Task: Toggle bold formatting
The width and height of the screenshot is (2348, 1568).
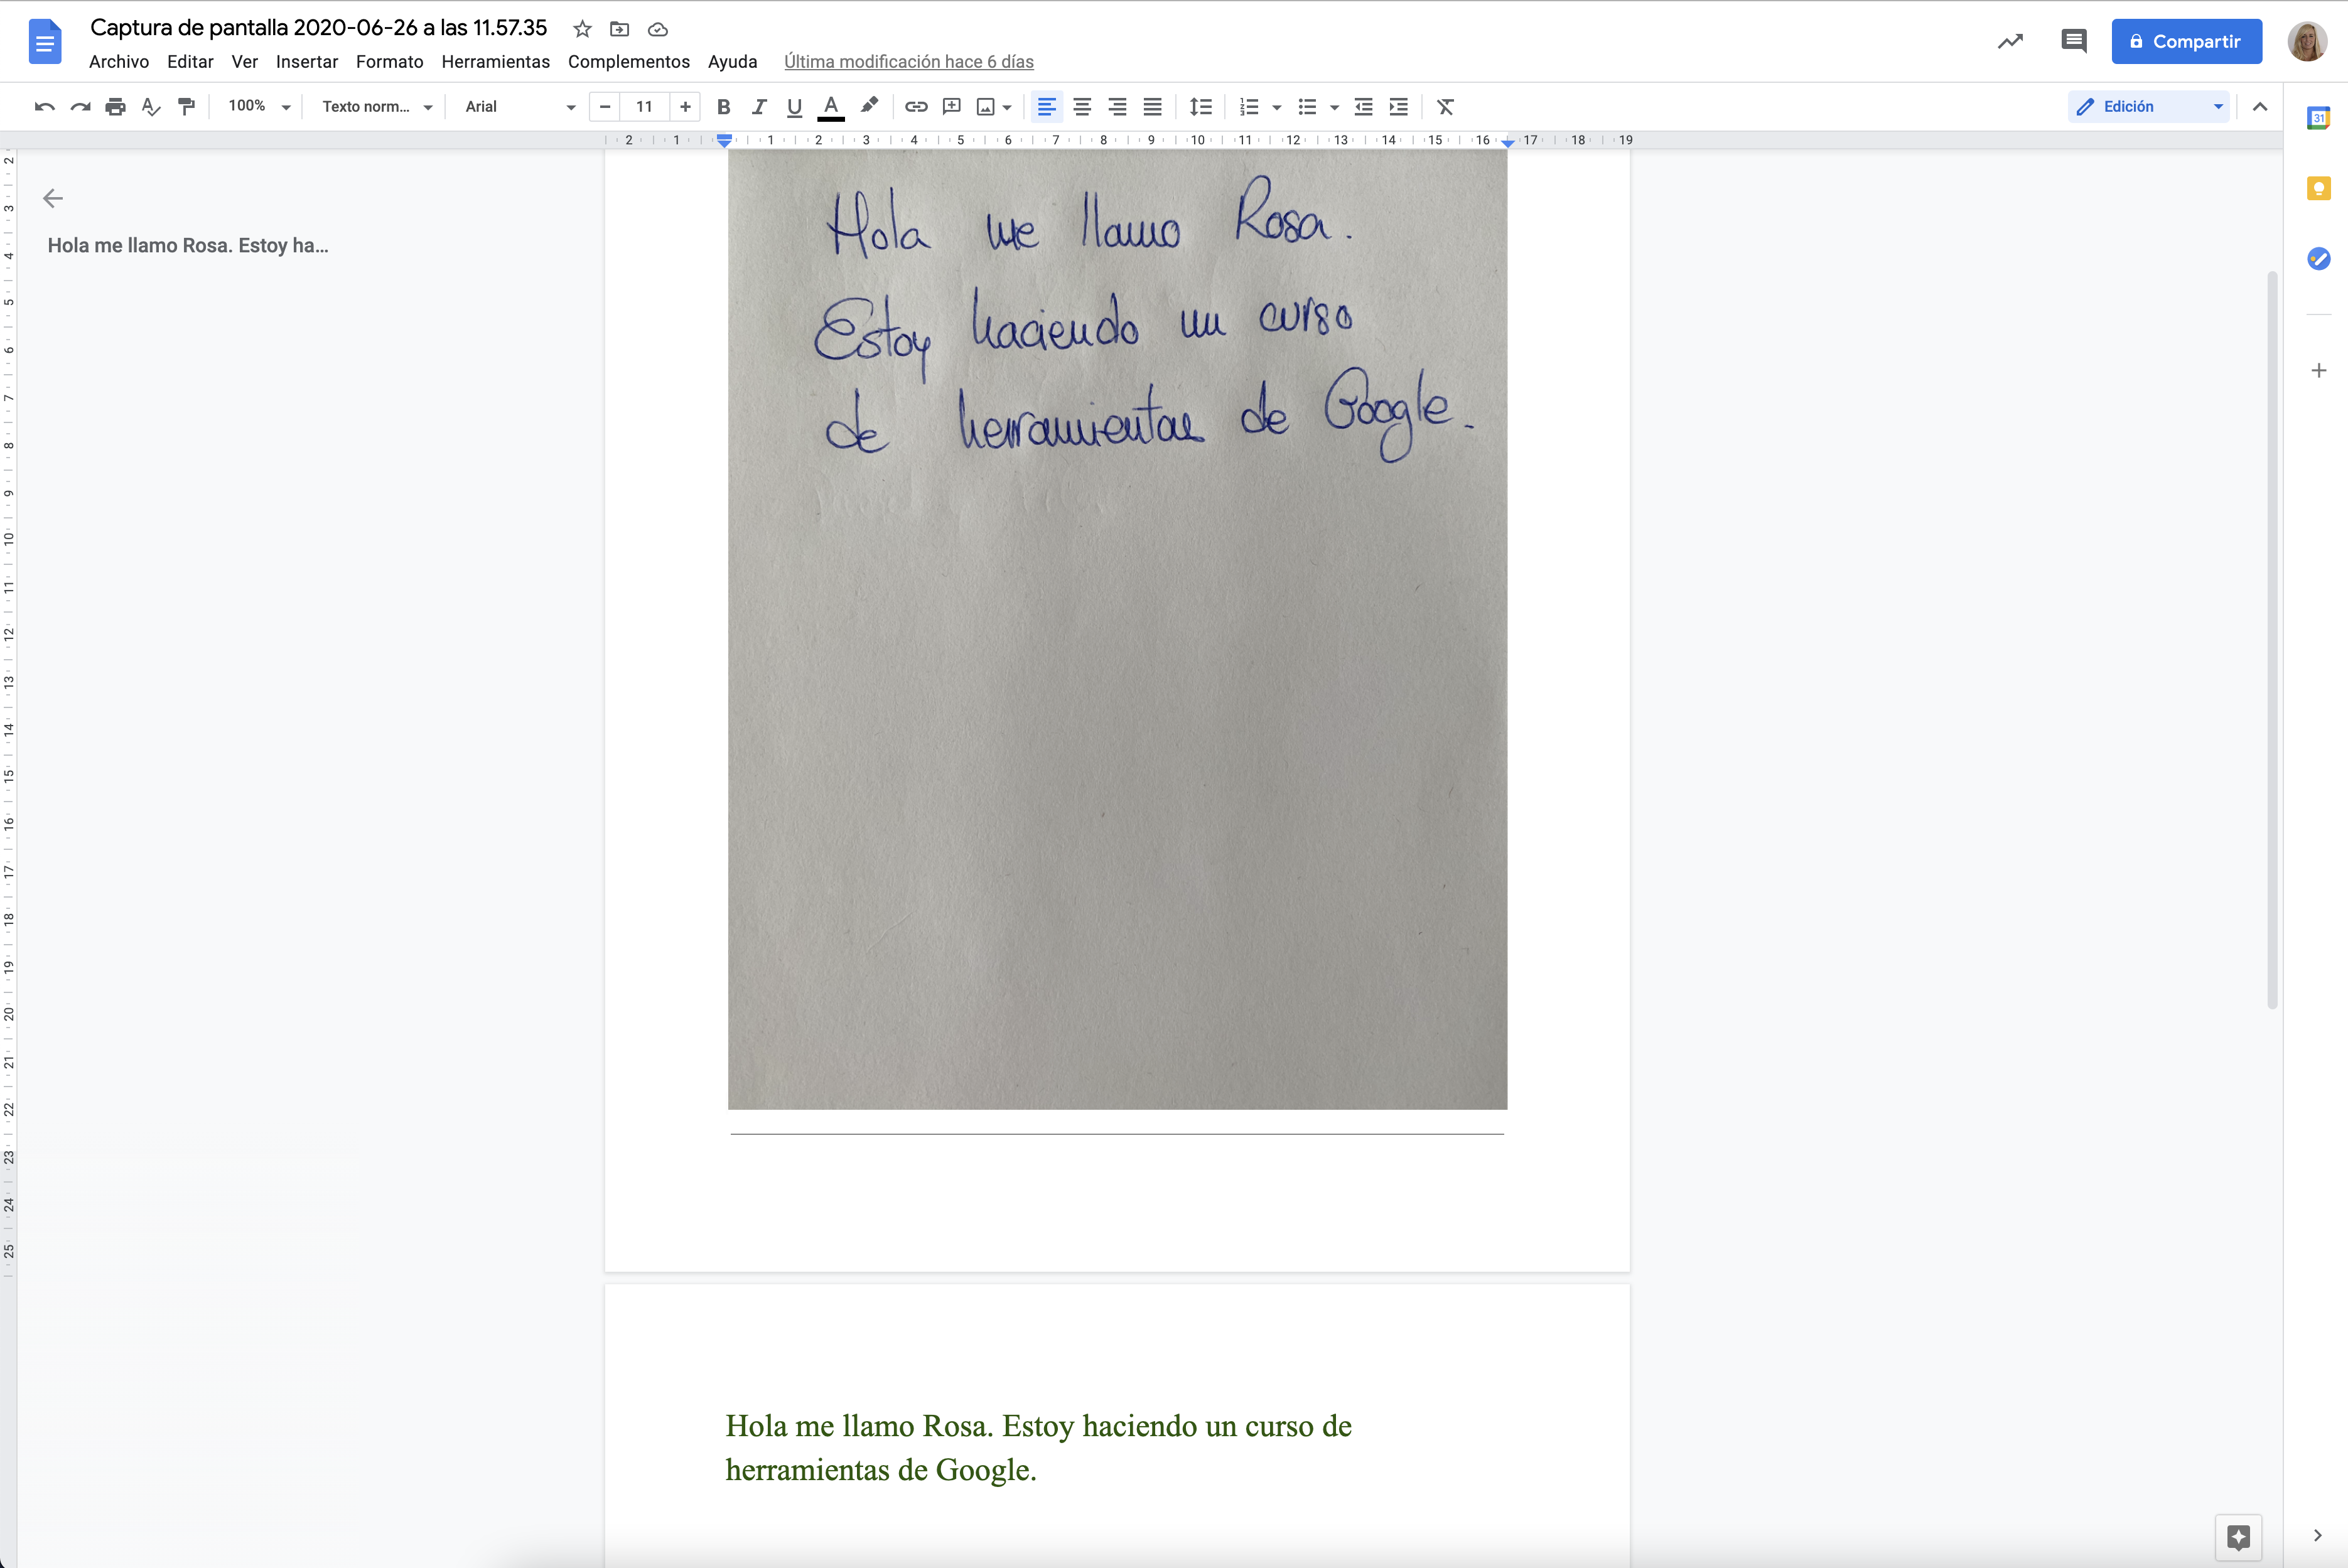Action: pos(724,107)
